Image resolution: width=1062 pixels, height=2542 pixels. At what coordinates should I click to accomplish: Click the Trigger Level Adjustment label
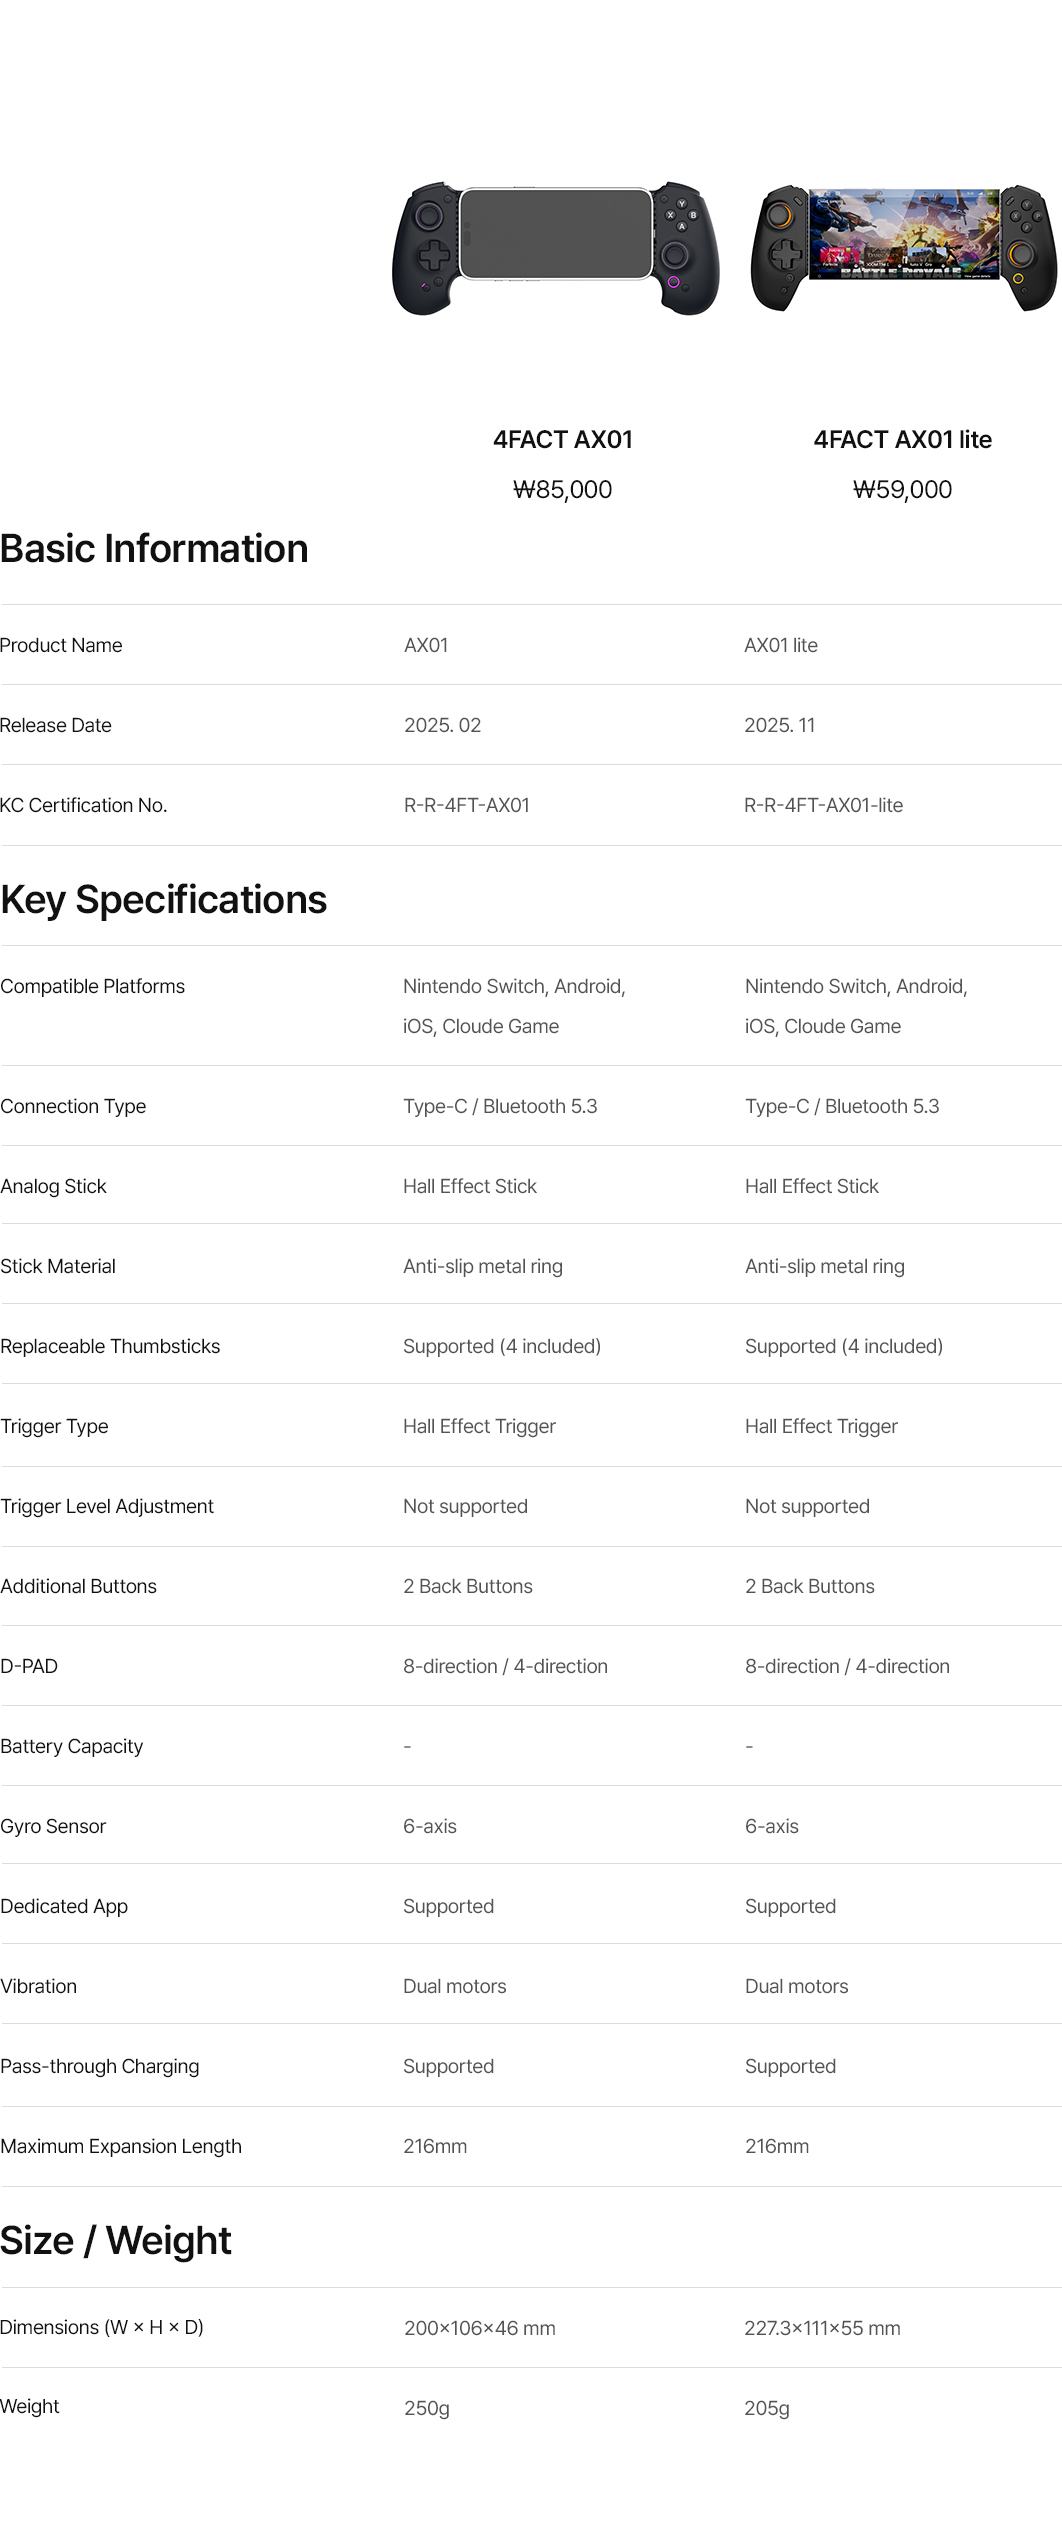107,1506
